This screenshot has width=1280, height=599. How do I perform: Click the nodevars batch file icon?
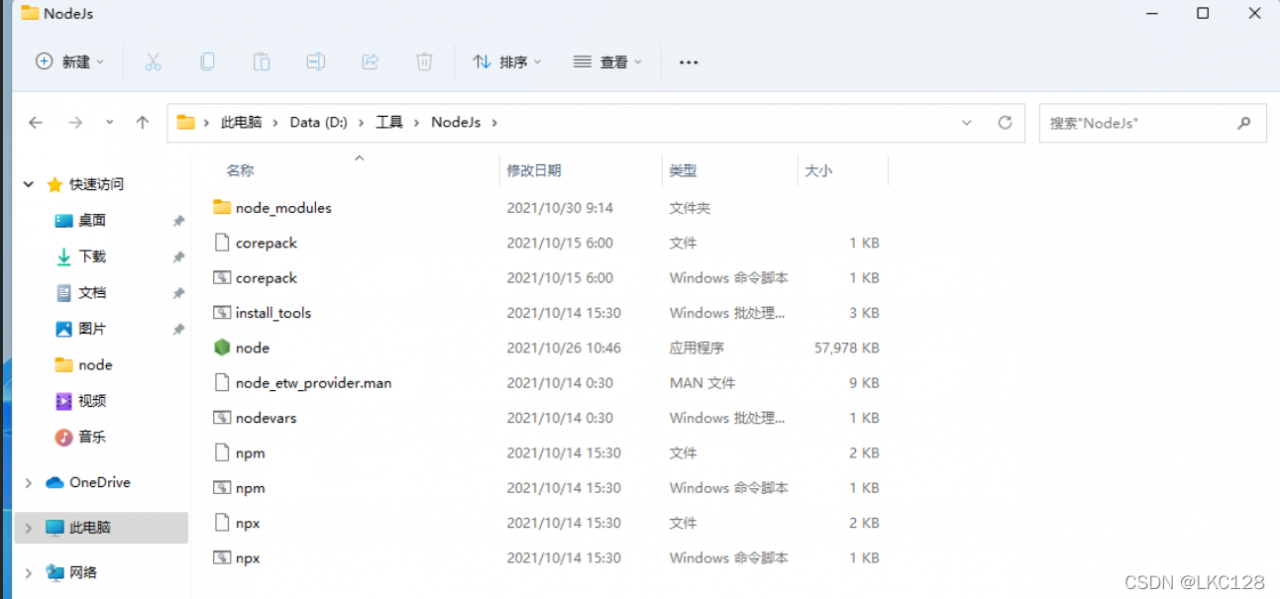(222, 418)
